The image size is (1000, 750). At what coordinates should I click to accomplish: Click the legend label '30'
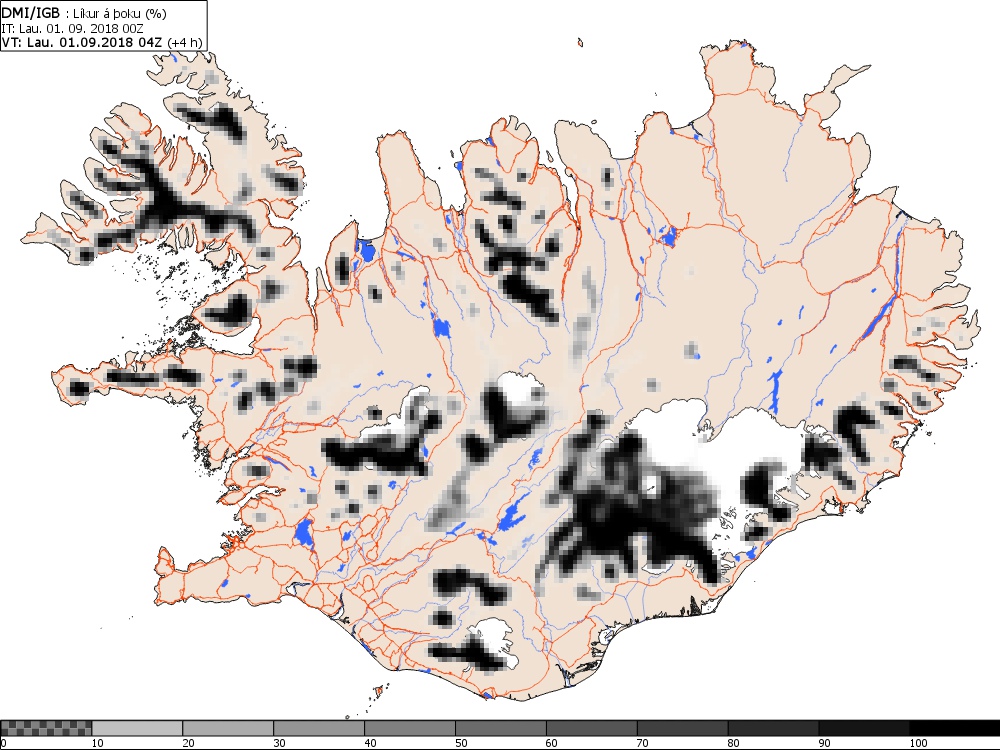279,743
